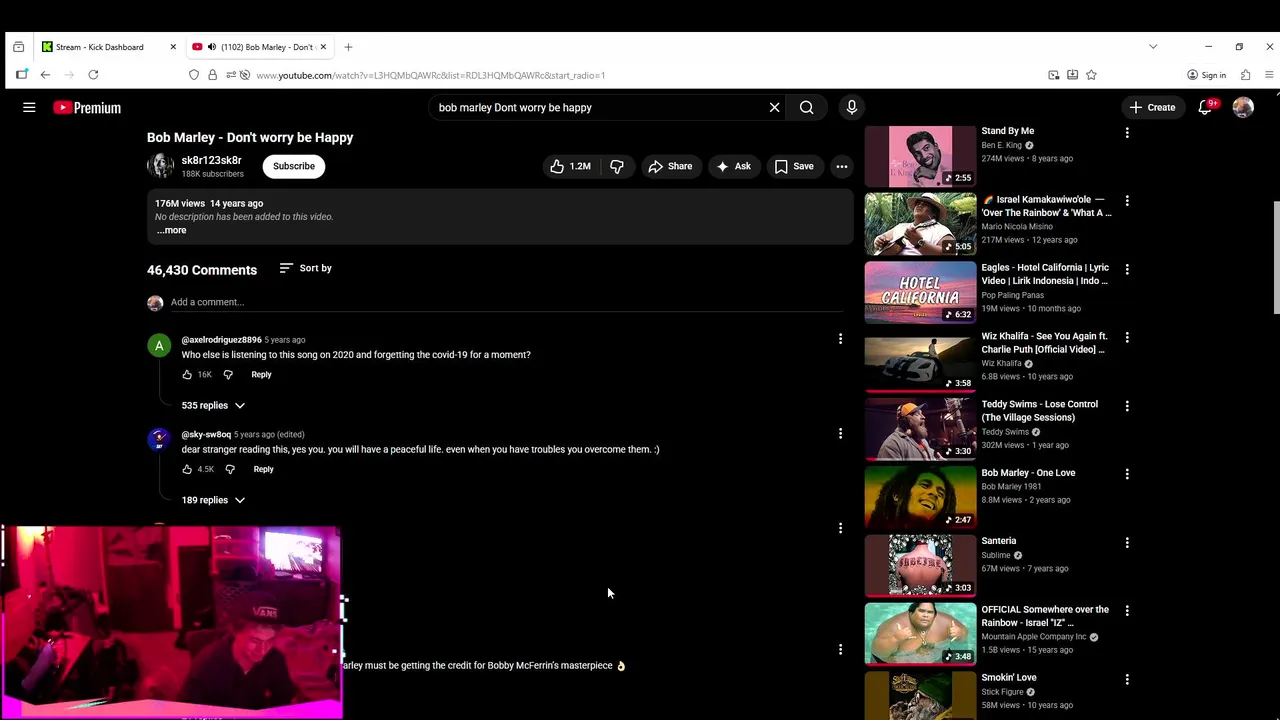Dislike the sky-sw8oq comment
The height and width of the screenshot is (720, 1280).
coord(230,469)
